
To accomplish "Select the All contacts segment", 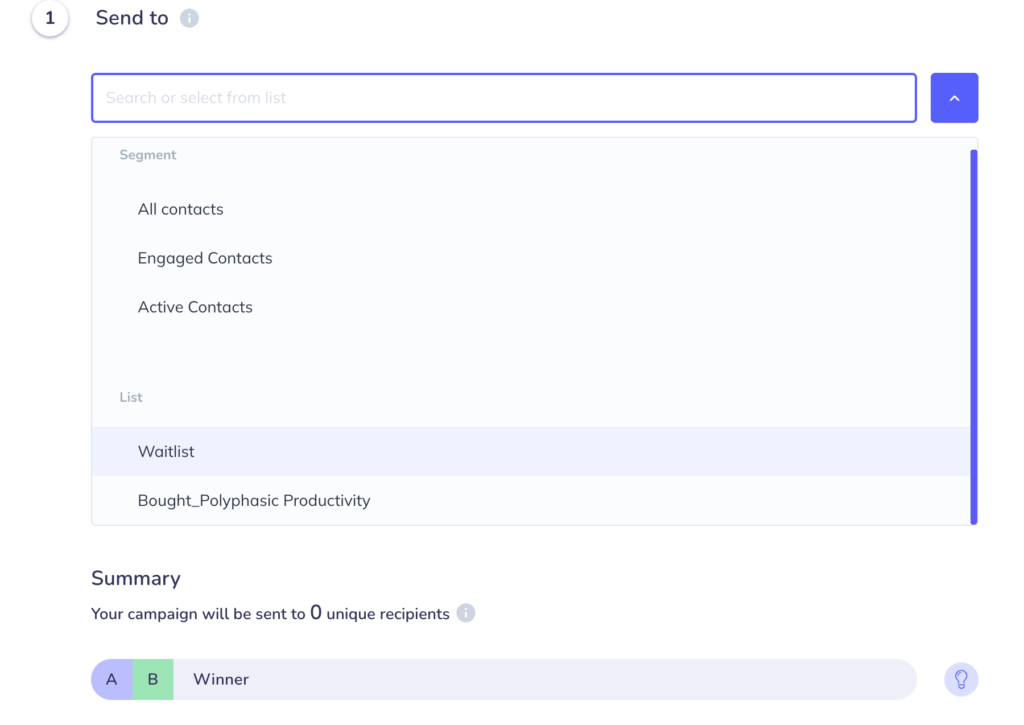I will [x=180, y=209].
